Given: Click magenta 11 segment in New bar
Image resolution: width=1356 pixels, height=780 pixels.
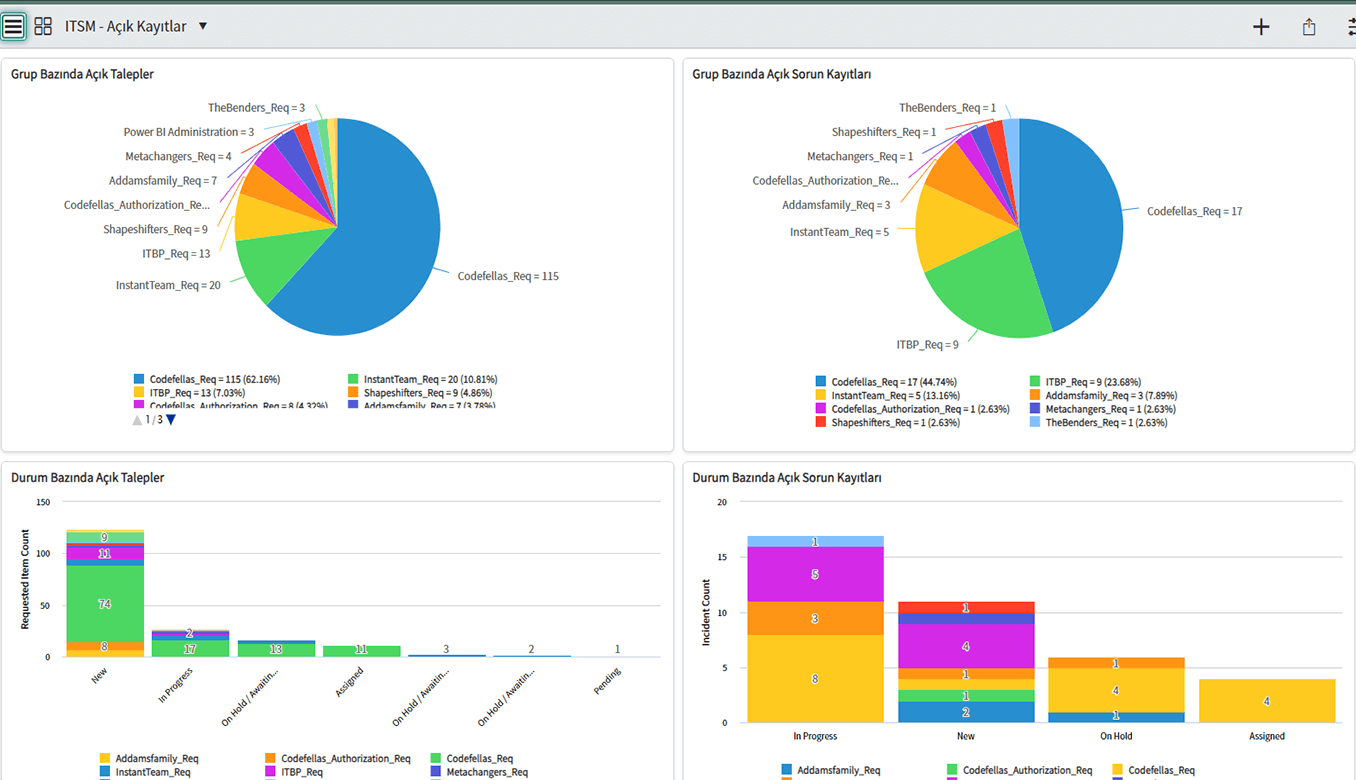Looking at the screenshot, I should (x=104, y=553).
